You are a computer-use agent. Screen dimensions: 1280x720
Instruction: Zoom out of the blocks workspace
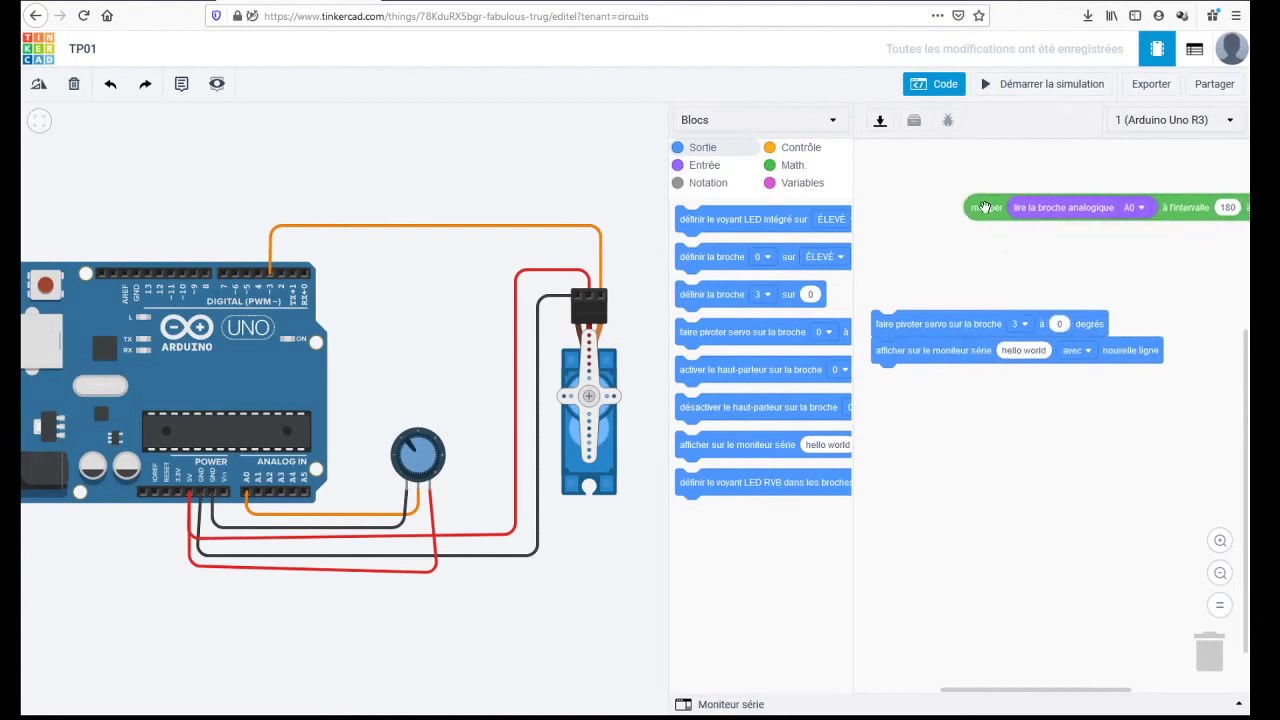pos(1220,573)
